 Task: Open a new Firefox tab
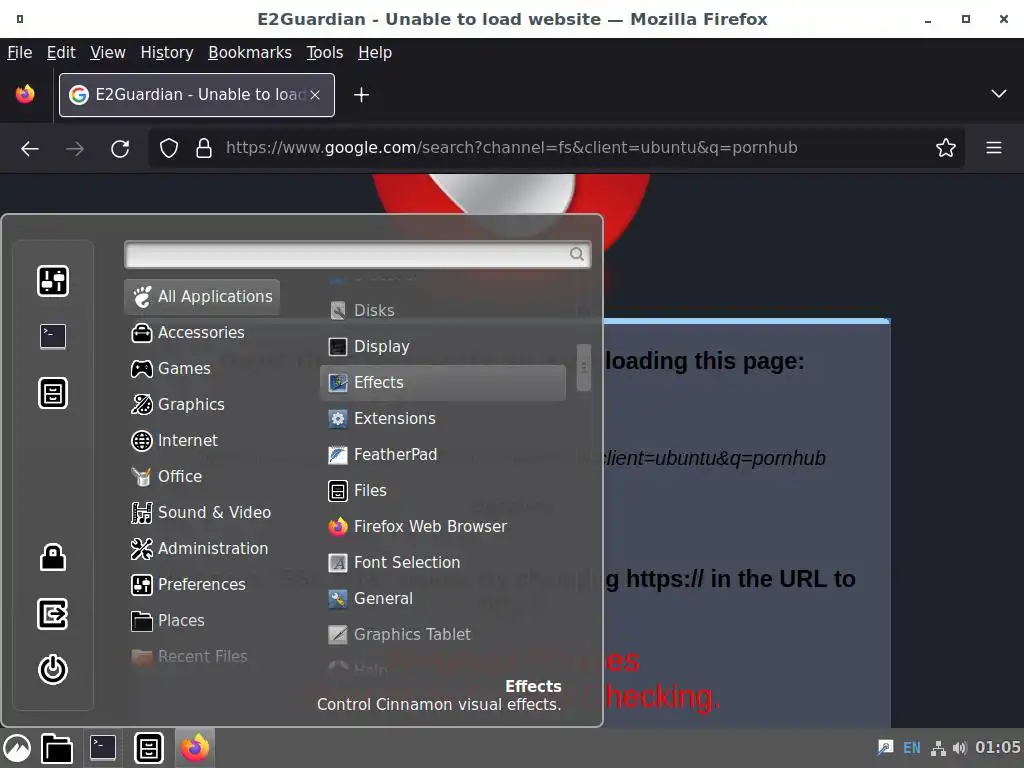pyautogui.click(x=361, y=95)
